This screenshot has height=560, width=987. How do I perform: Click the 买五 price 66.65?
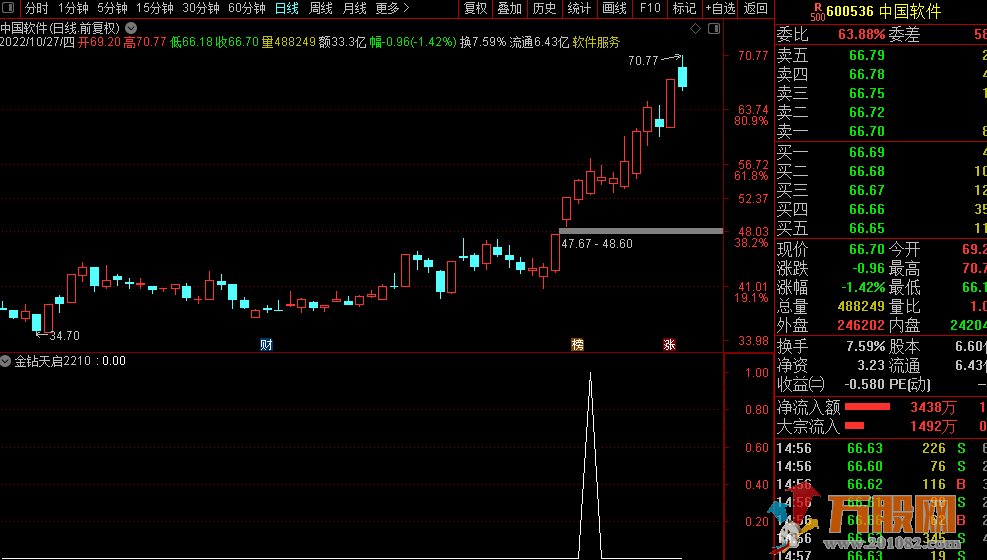click(867, 228)
